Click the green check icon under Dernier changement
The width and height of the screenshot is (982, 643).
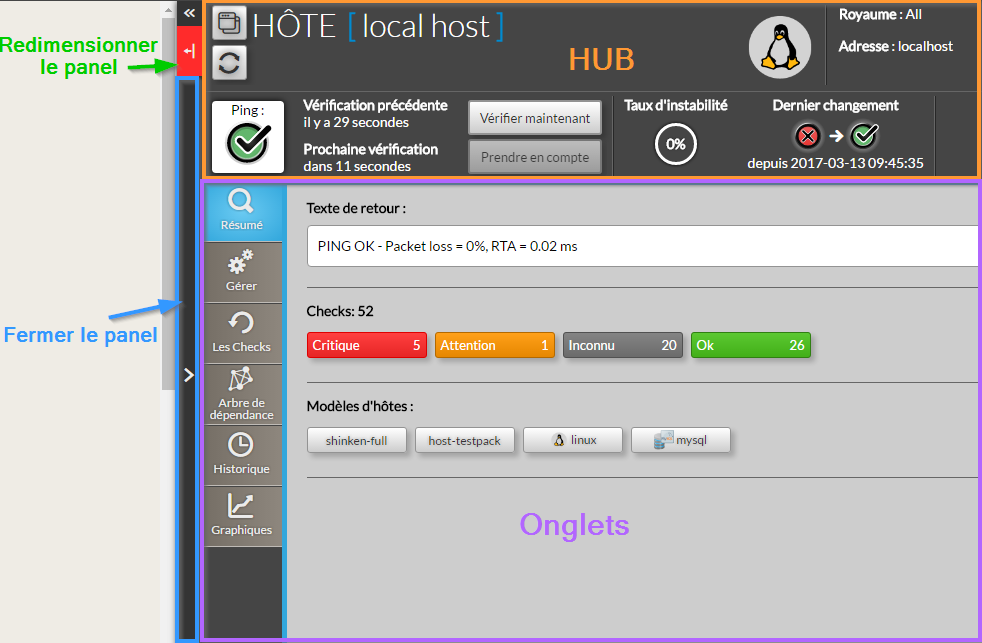pos(863,135)
